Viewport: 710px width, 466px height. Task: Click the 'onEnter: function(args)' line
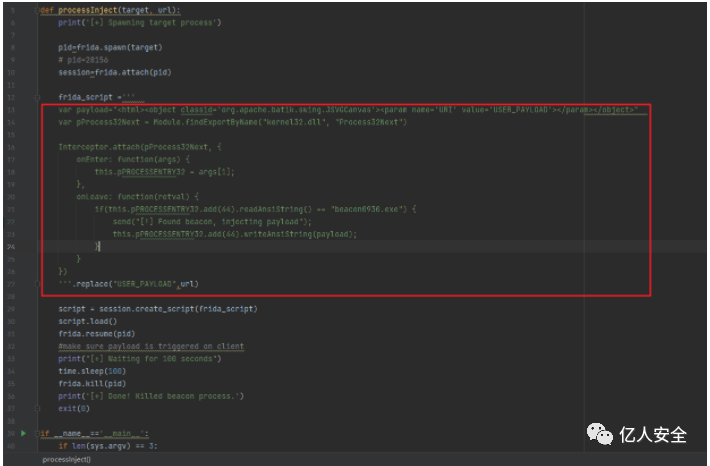[x=133, y=159]
